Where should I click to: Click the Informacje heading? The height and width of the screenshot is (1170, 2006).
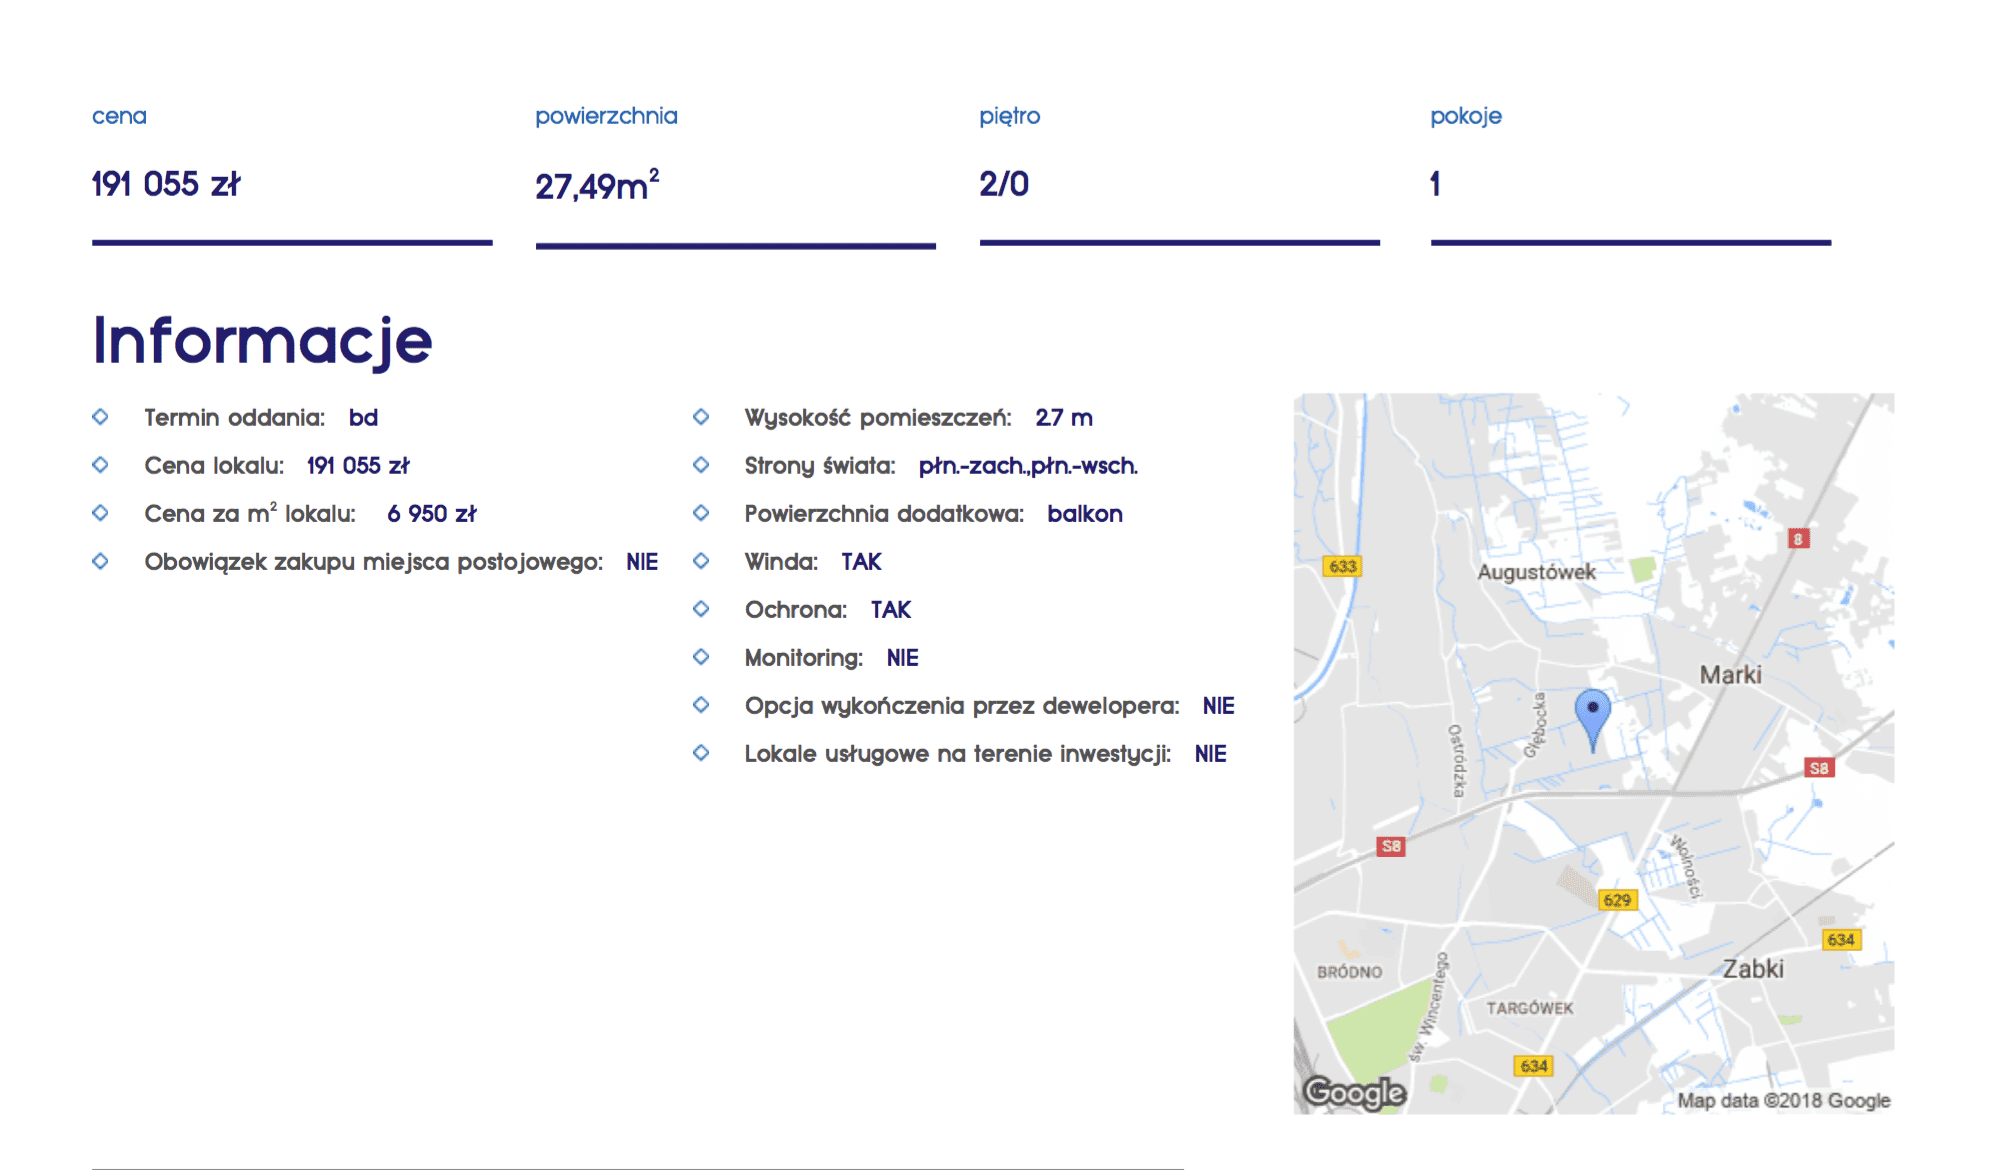tap(262, 341)
